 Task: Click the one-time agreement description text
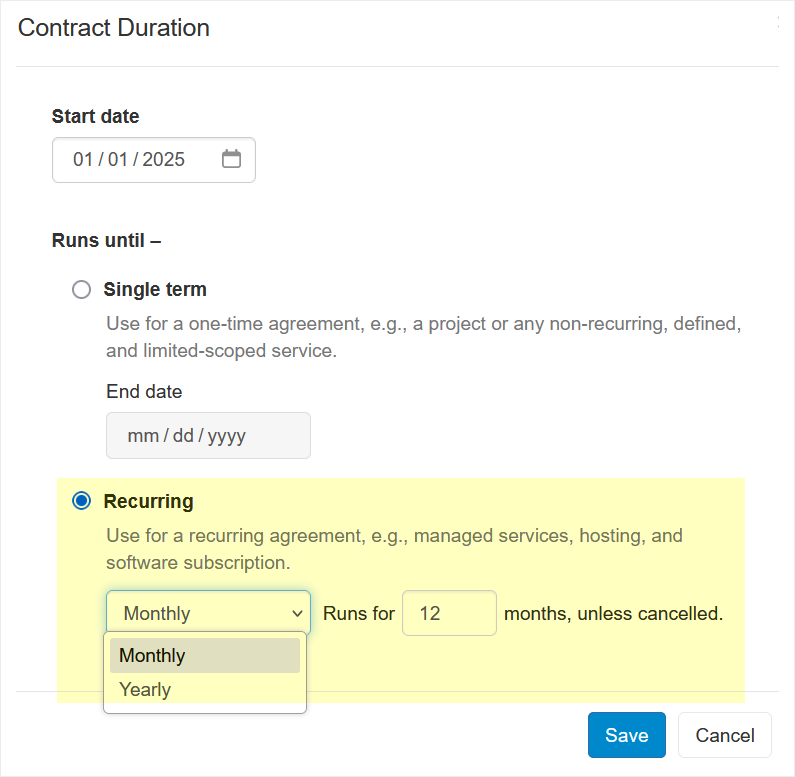tap(424, 337)
